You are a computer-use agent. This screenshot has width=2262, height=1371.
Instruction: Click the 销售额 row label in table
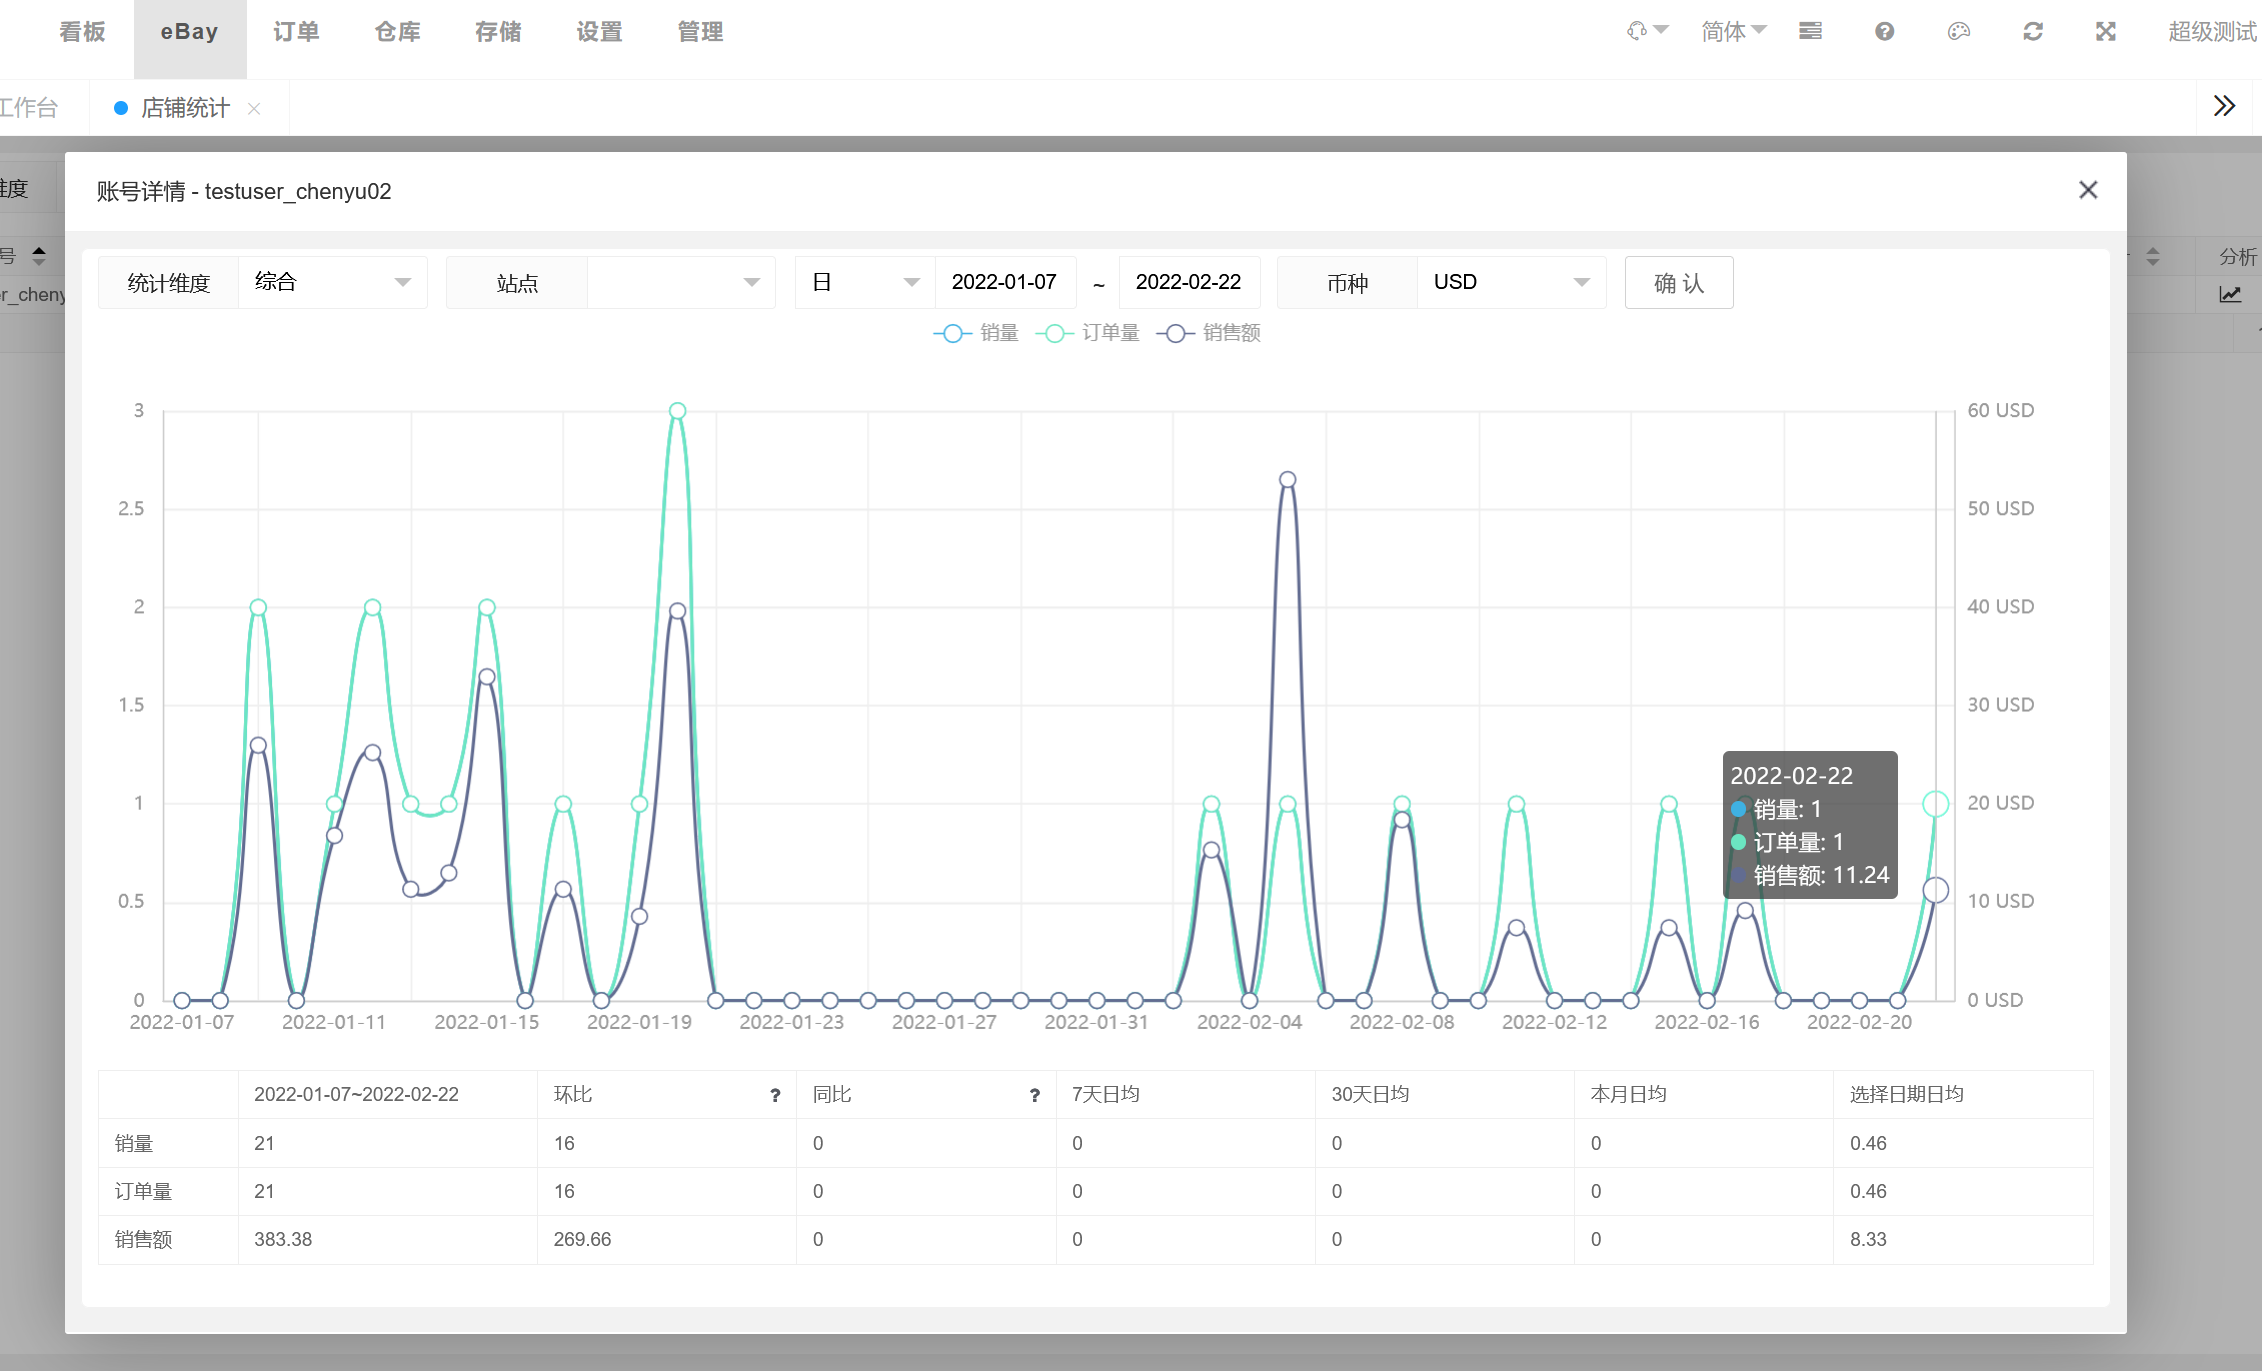[143, 1239]
